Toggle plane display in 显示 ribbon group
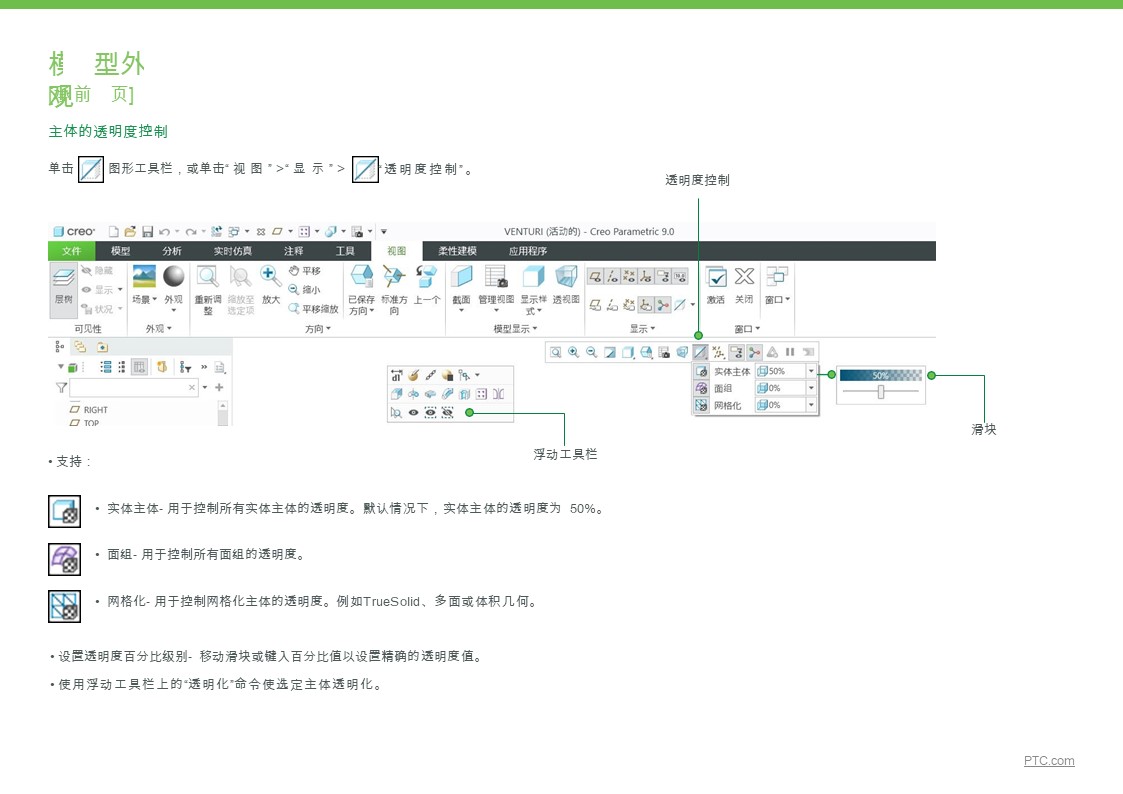 tap(595, 276)
